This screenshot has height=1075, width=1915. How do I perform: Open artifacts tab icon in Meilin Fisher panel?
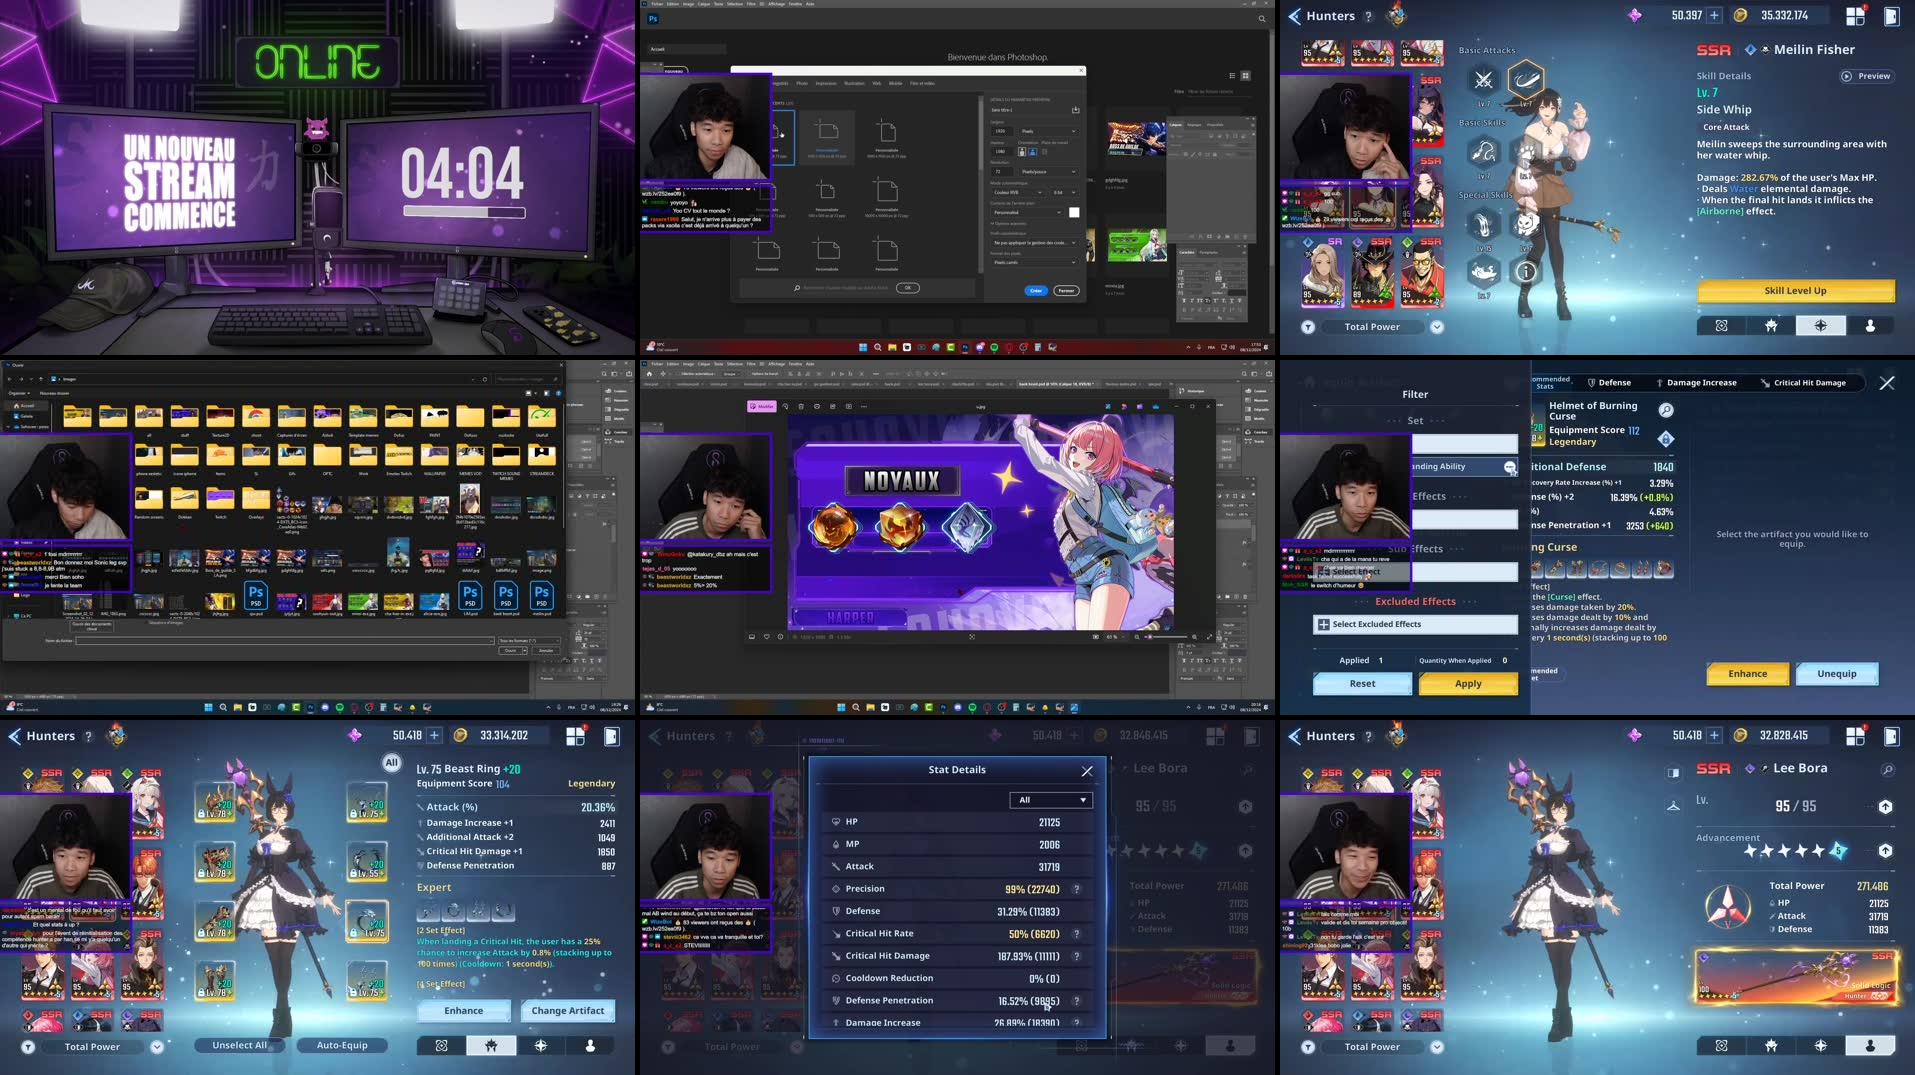1771,326
